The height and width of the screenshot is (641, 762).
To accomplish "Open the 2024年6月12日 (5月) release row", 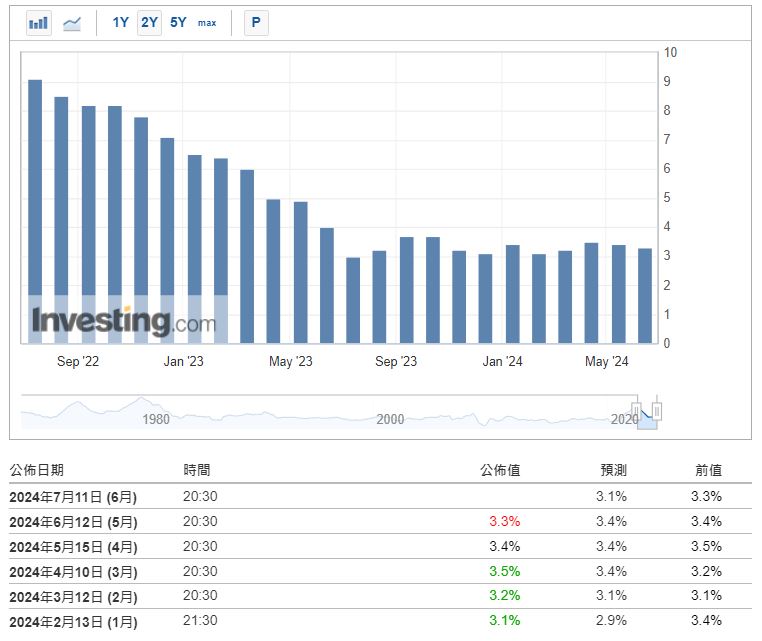I will tap(73, 521).
